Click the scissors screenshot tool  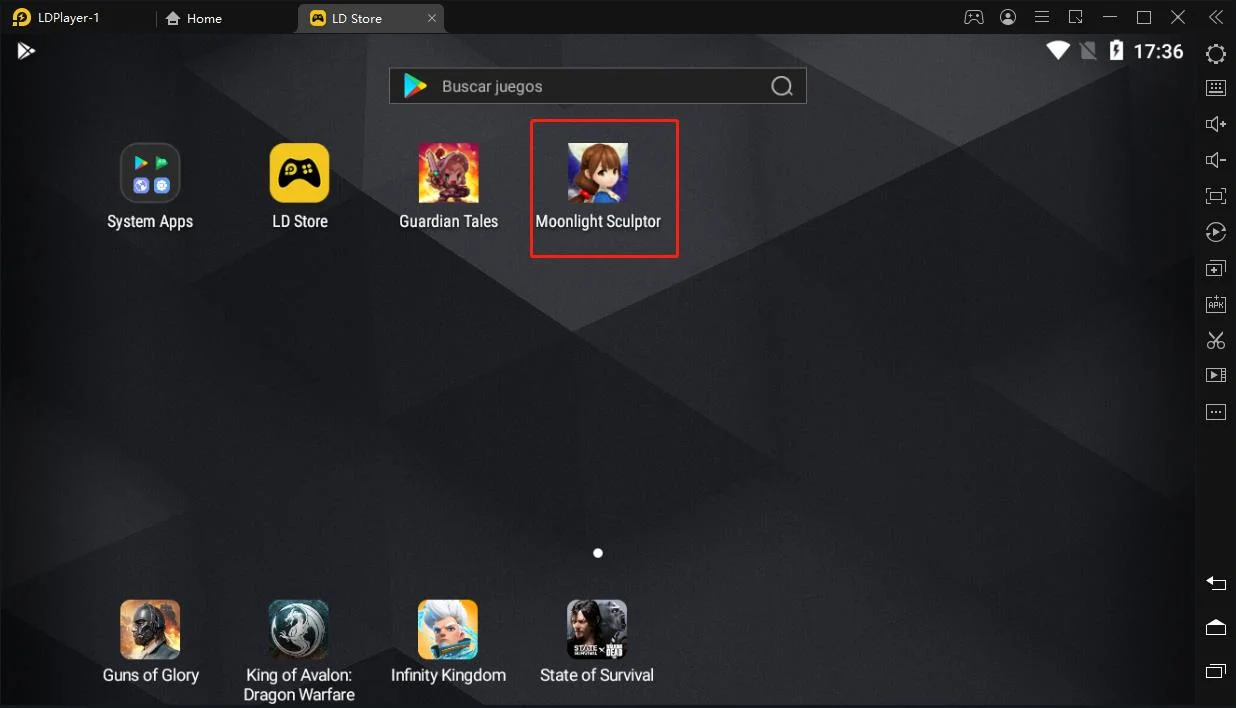(x=1216, y=340)
